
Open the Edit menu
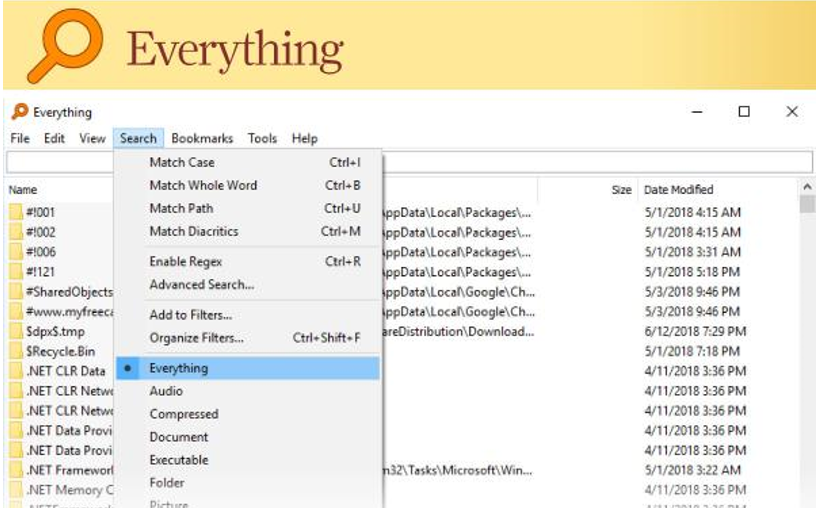[54, 138]
